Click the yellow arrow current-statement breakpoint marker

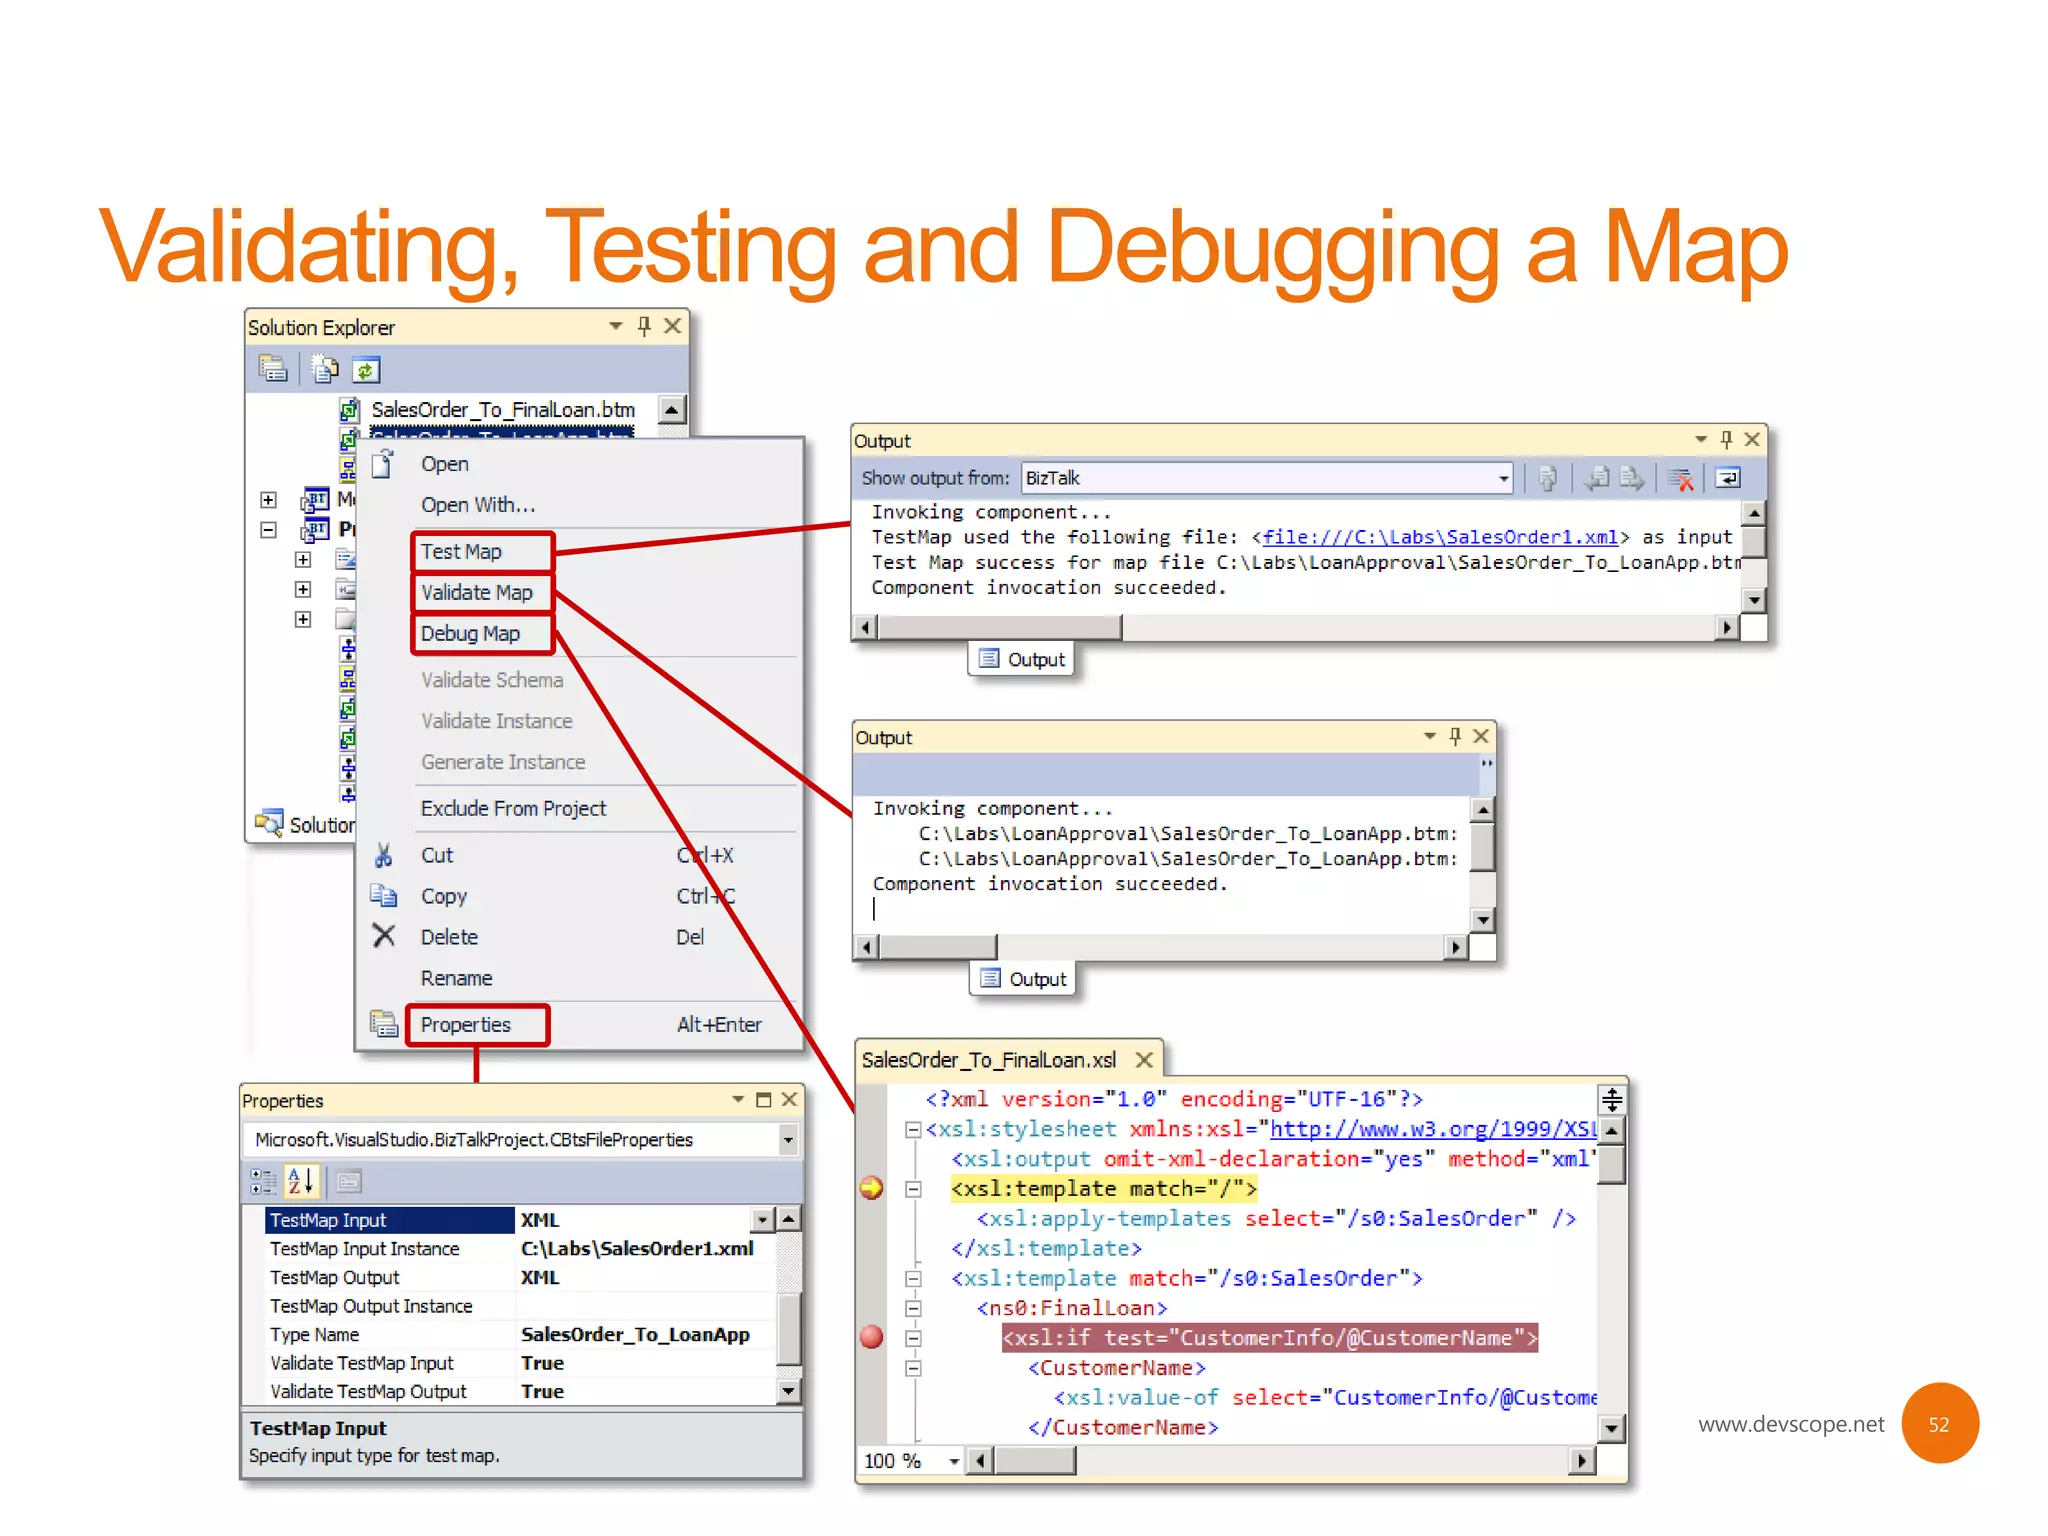(872, 1188)
